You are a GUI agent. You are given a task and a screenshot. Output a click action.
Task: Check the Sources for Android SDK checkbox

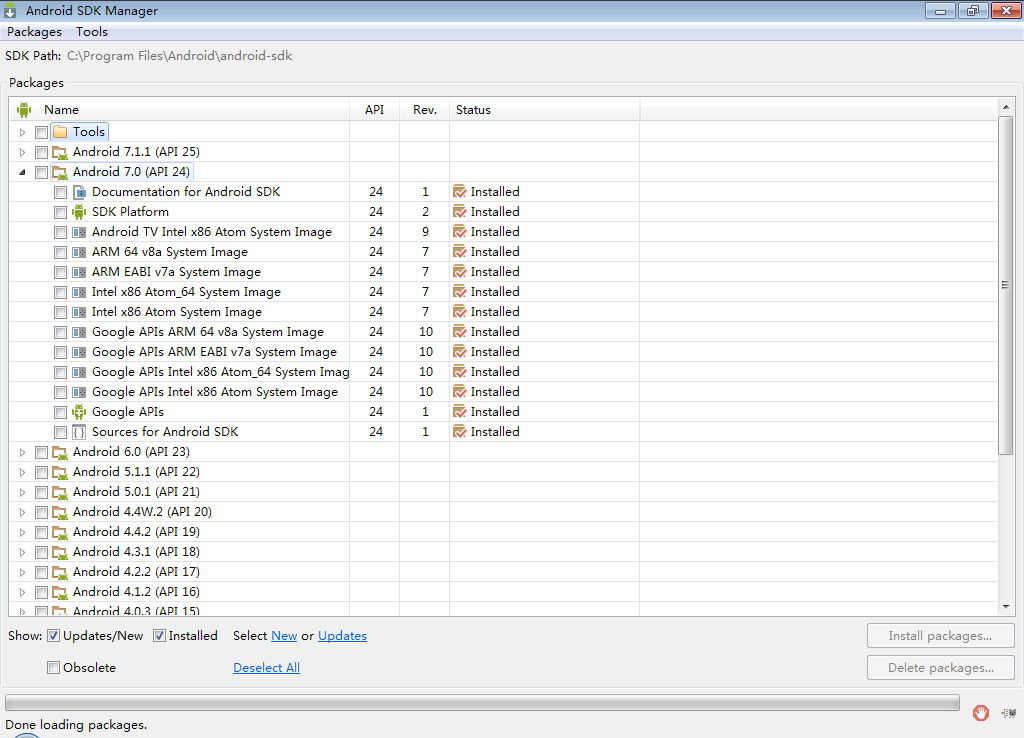click(60, 432)
